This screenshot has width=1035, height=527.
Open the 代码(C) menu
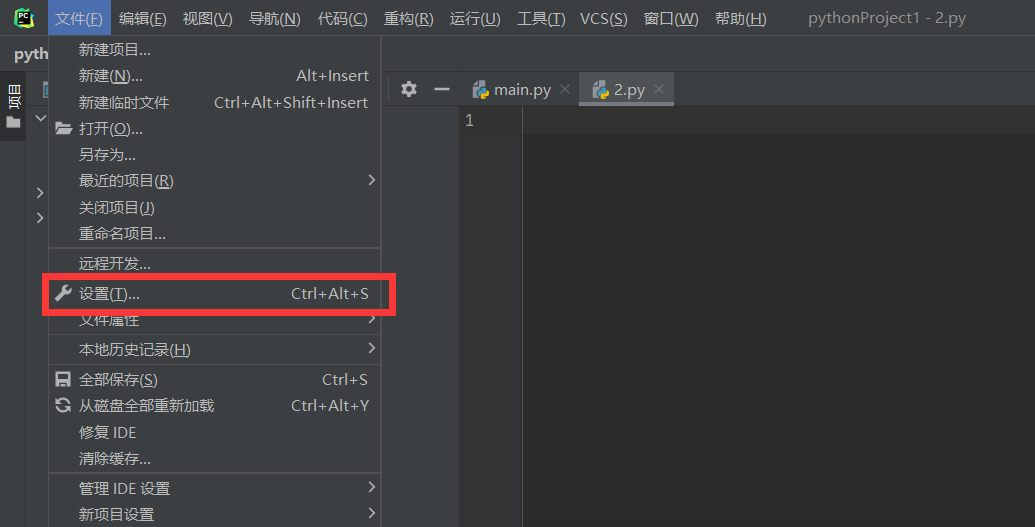pyautogui.click(x=343, y=18)
